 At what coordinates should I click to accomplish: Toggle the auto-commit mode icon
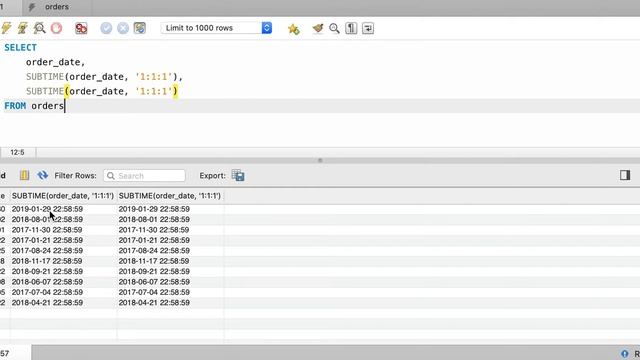click(x=140, y=28)
